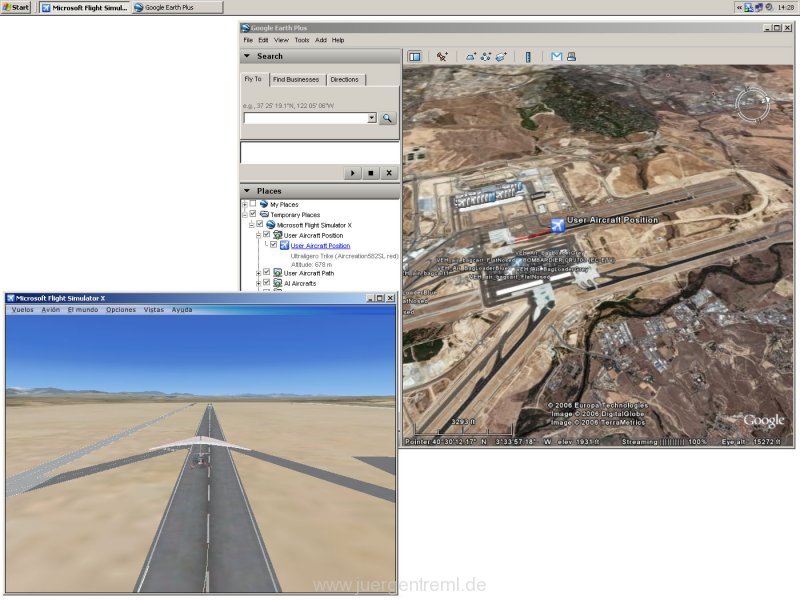Click the Altitude: 678 m text in Places
This screenshot has height=600, width=800.
point(311,264)
